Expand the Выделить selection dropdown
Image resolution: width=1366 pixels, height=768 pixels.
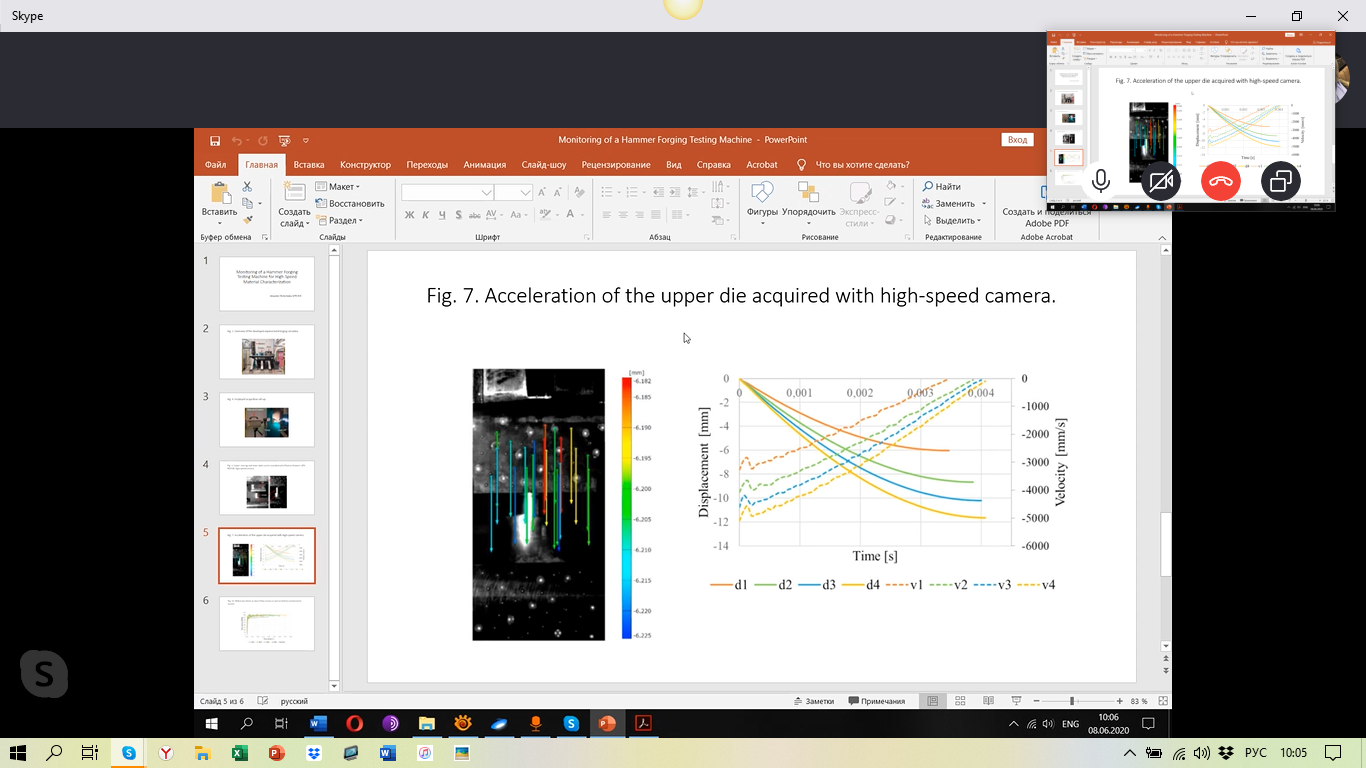(x=952, y=220)
